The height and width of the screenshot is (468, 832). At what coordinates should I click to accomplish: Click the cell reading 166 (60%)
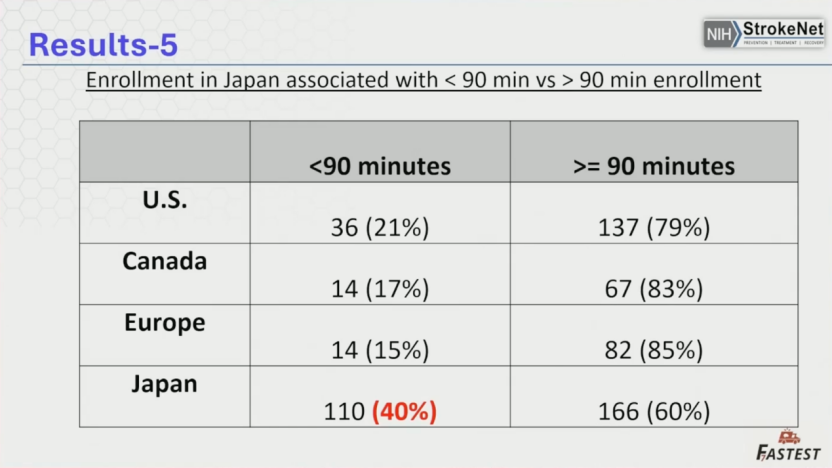coord(654,411)
